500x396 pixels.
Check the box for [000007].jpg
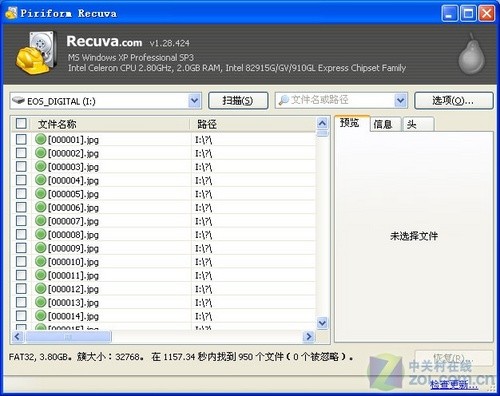(21, 221)
